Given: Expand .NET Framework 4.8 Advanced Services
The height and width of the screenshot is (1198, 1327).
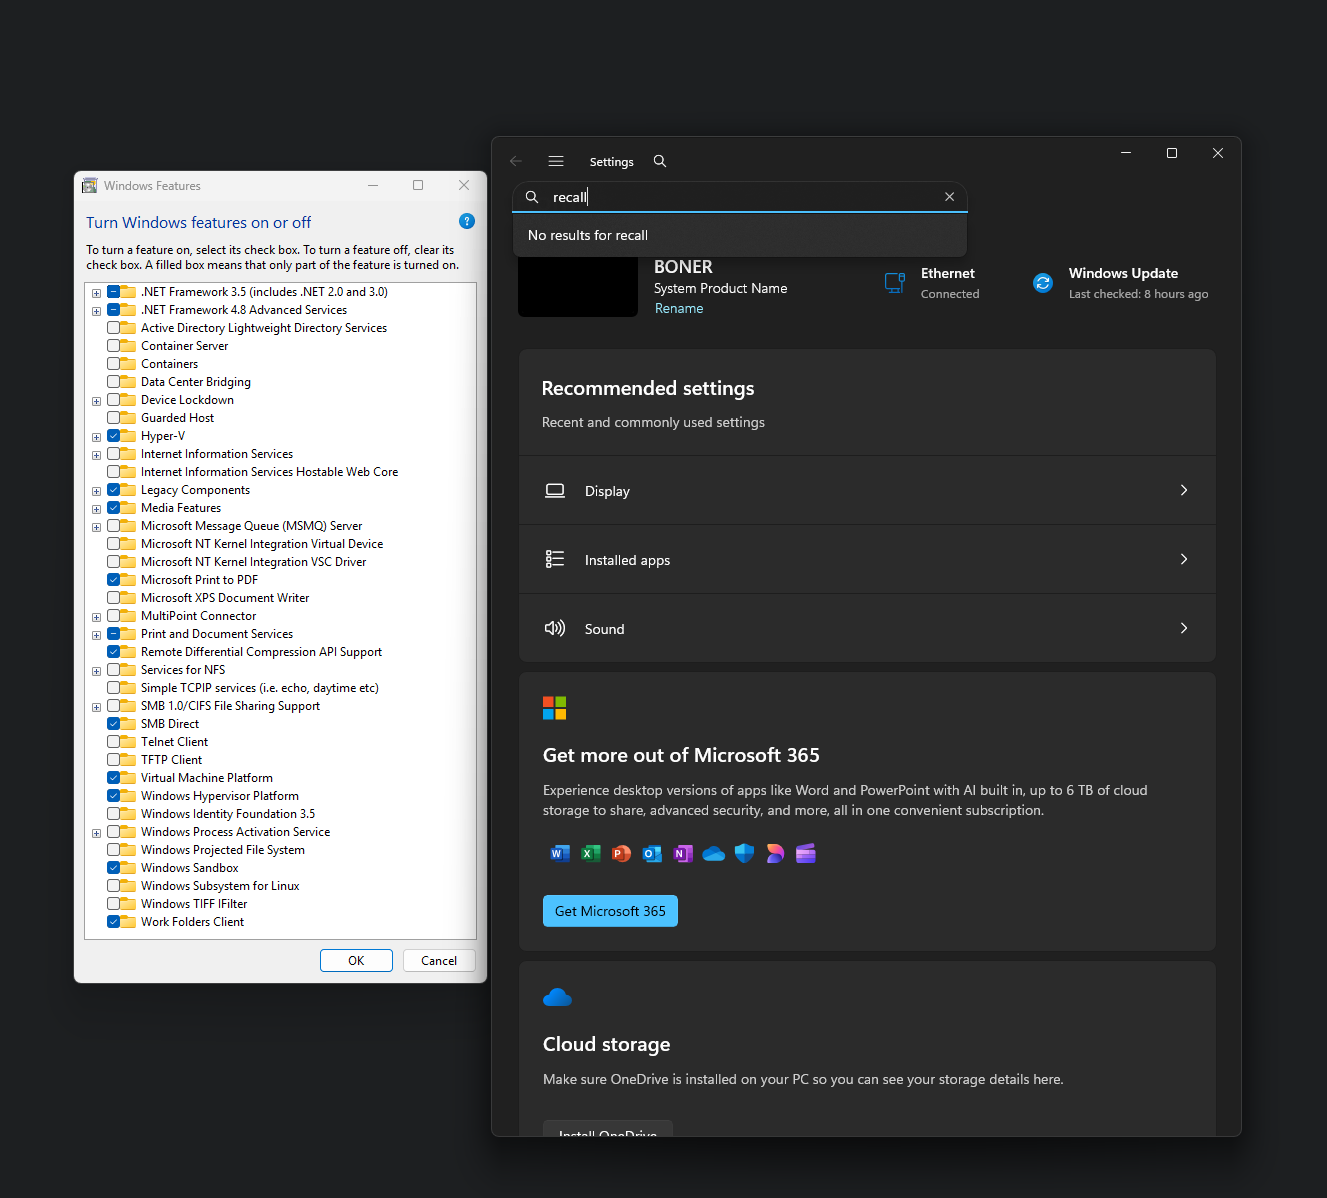Looking at the screenshot, I should [96, 311].
